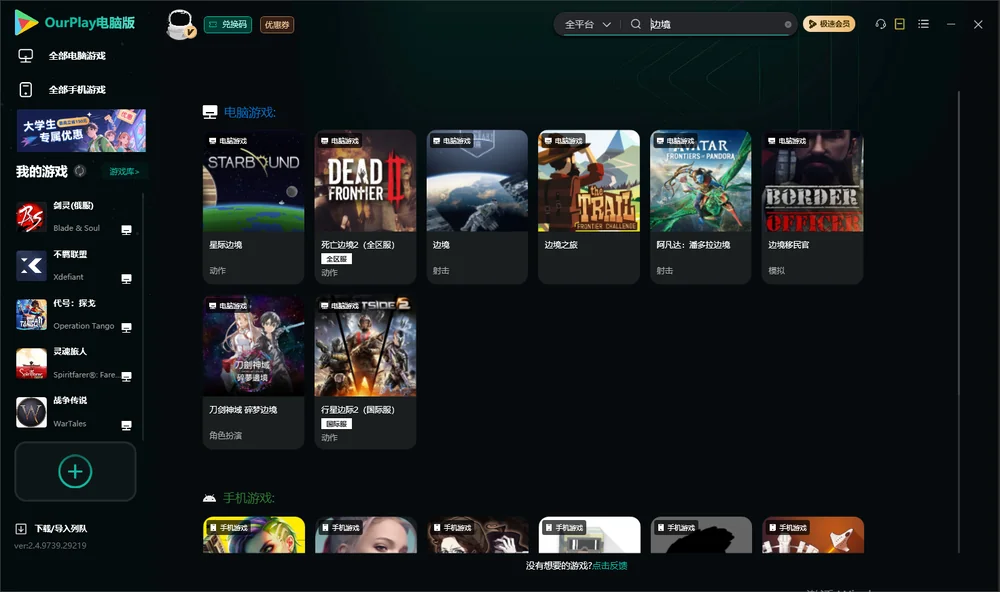
Task: Open the Starbound 星际边境 game card
Action: (253, 207)
